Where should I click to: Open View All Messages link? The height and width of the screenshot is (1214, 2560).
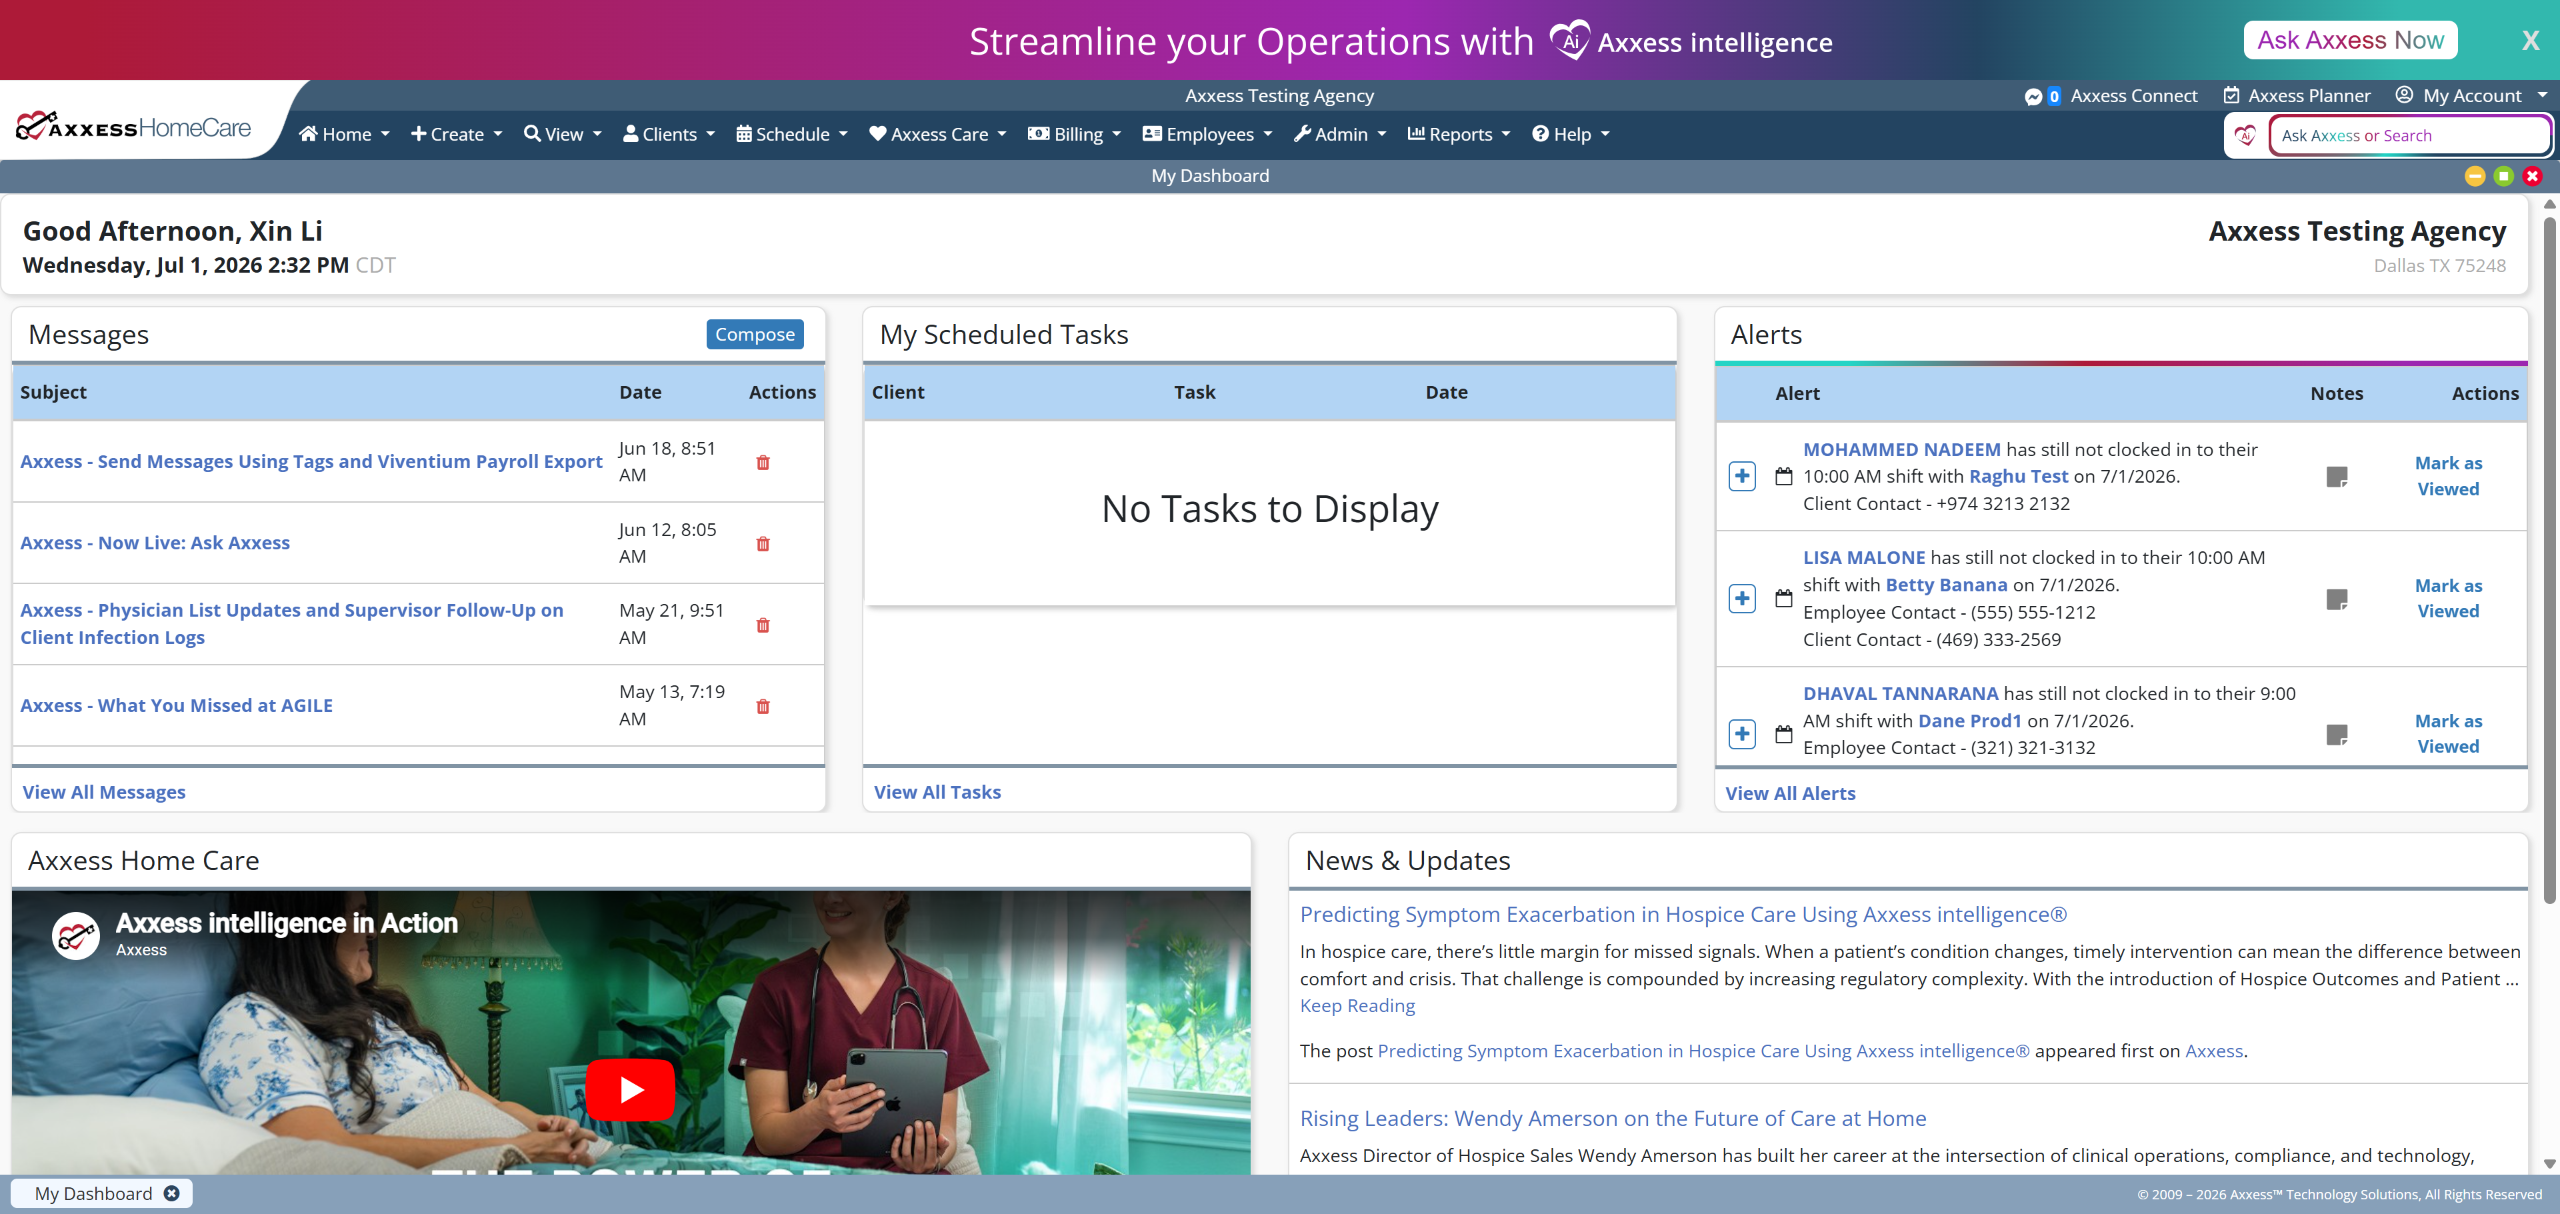tap(104, 792)
